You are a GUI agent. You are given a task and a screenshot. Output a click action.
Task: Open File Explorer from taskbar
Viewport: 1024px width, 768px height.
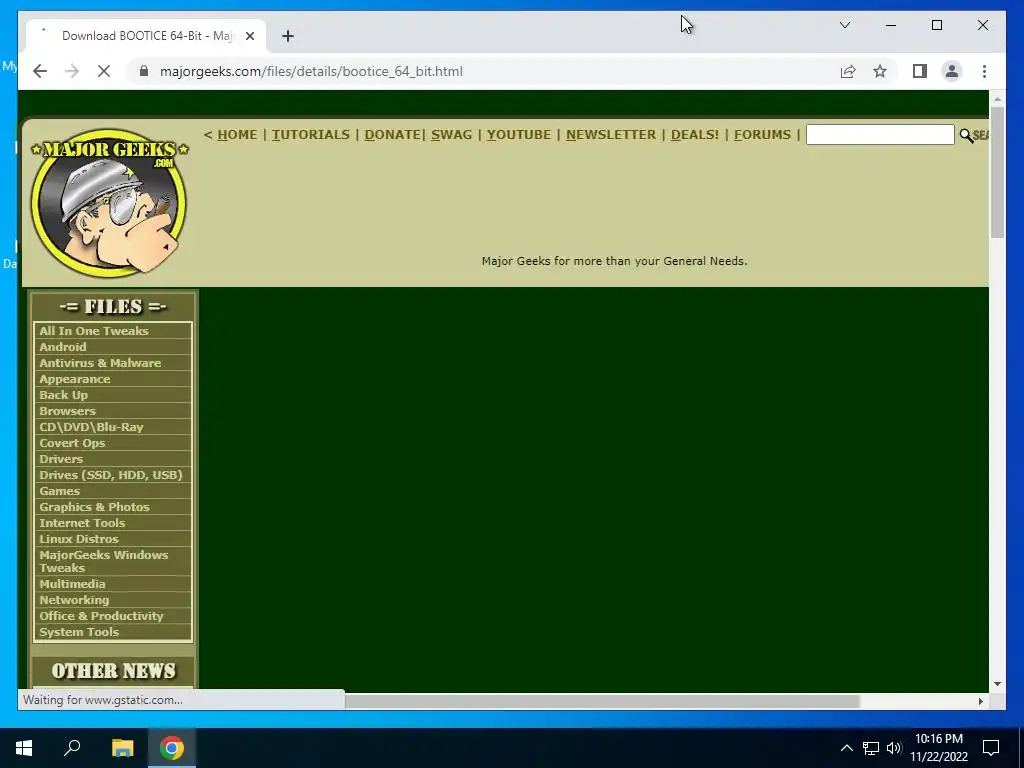tap(122, 748)
